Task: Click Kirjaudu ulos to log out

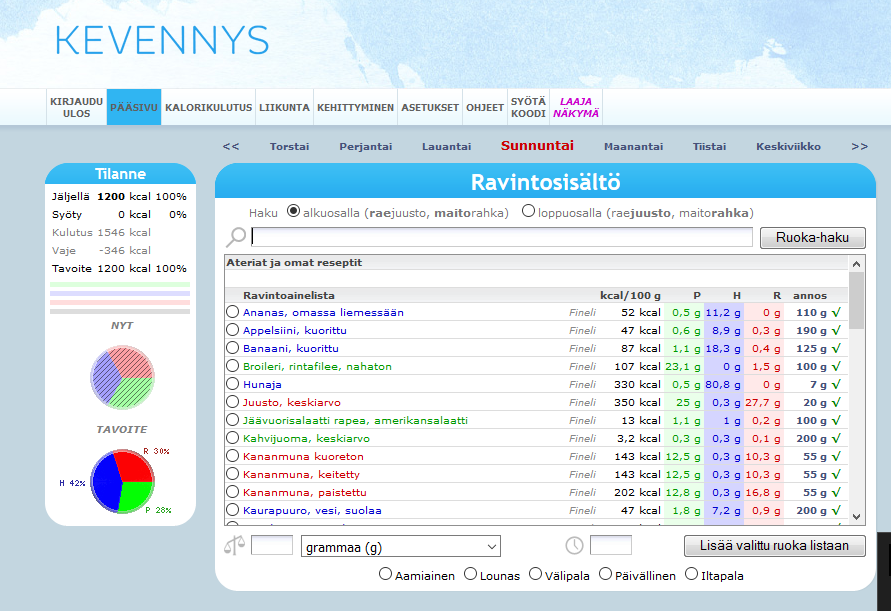Action: (x=76, y=107)
